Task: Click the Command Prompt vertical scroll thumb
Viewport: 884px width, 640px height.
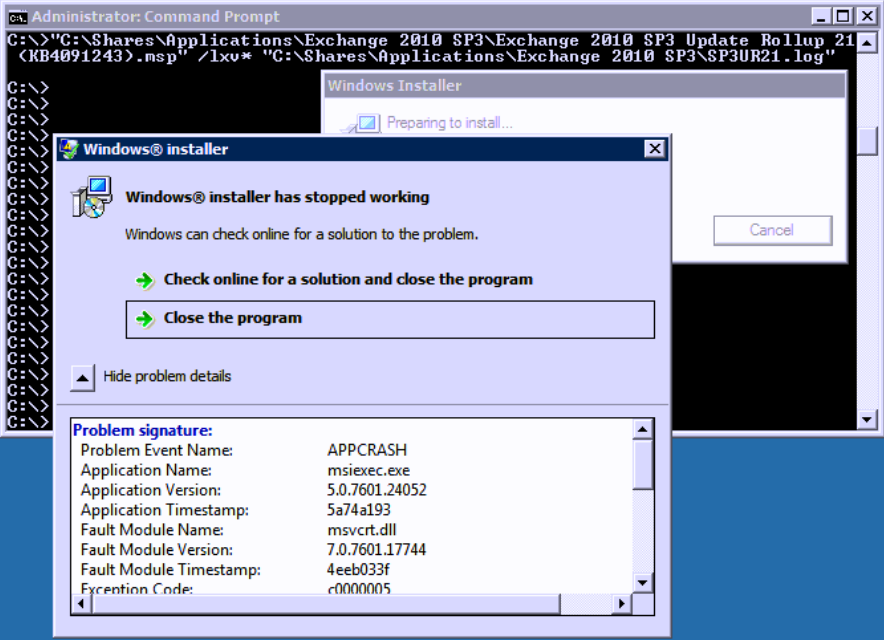Action: click(x=867, y=140)
